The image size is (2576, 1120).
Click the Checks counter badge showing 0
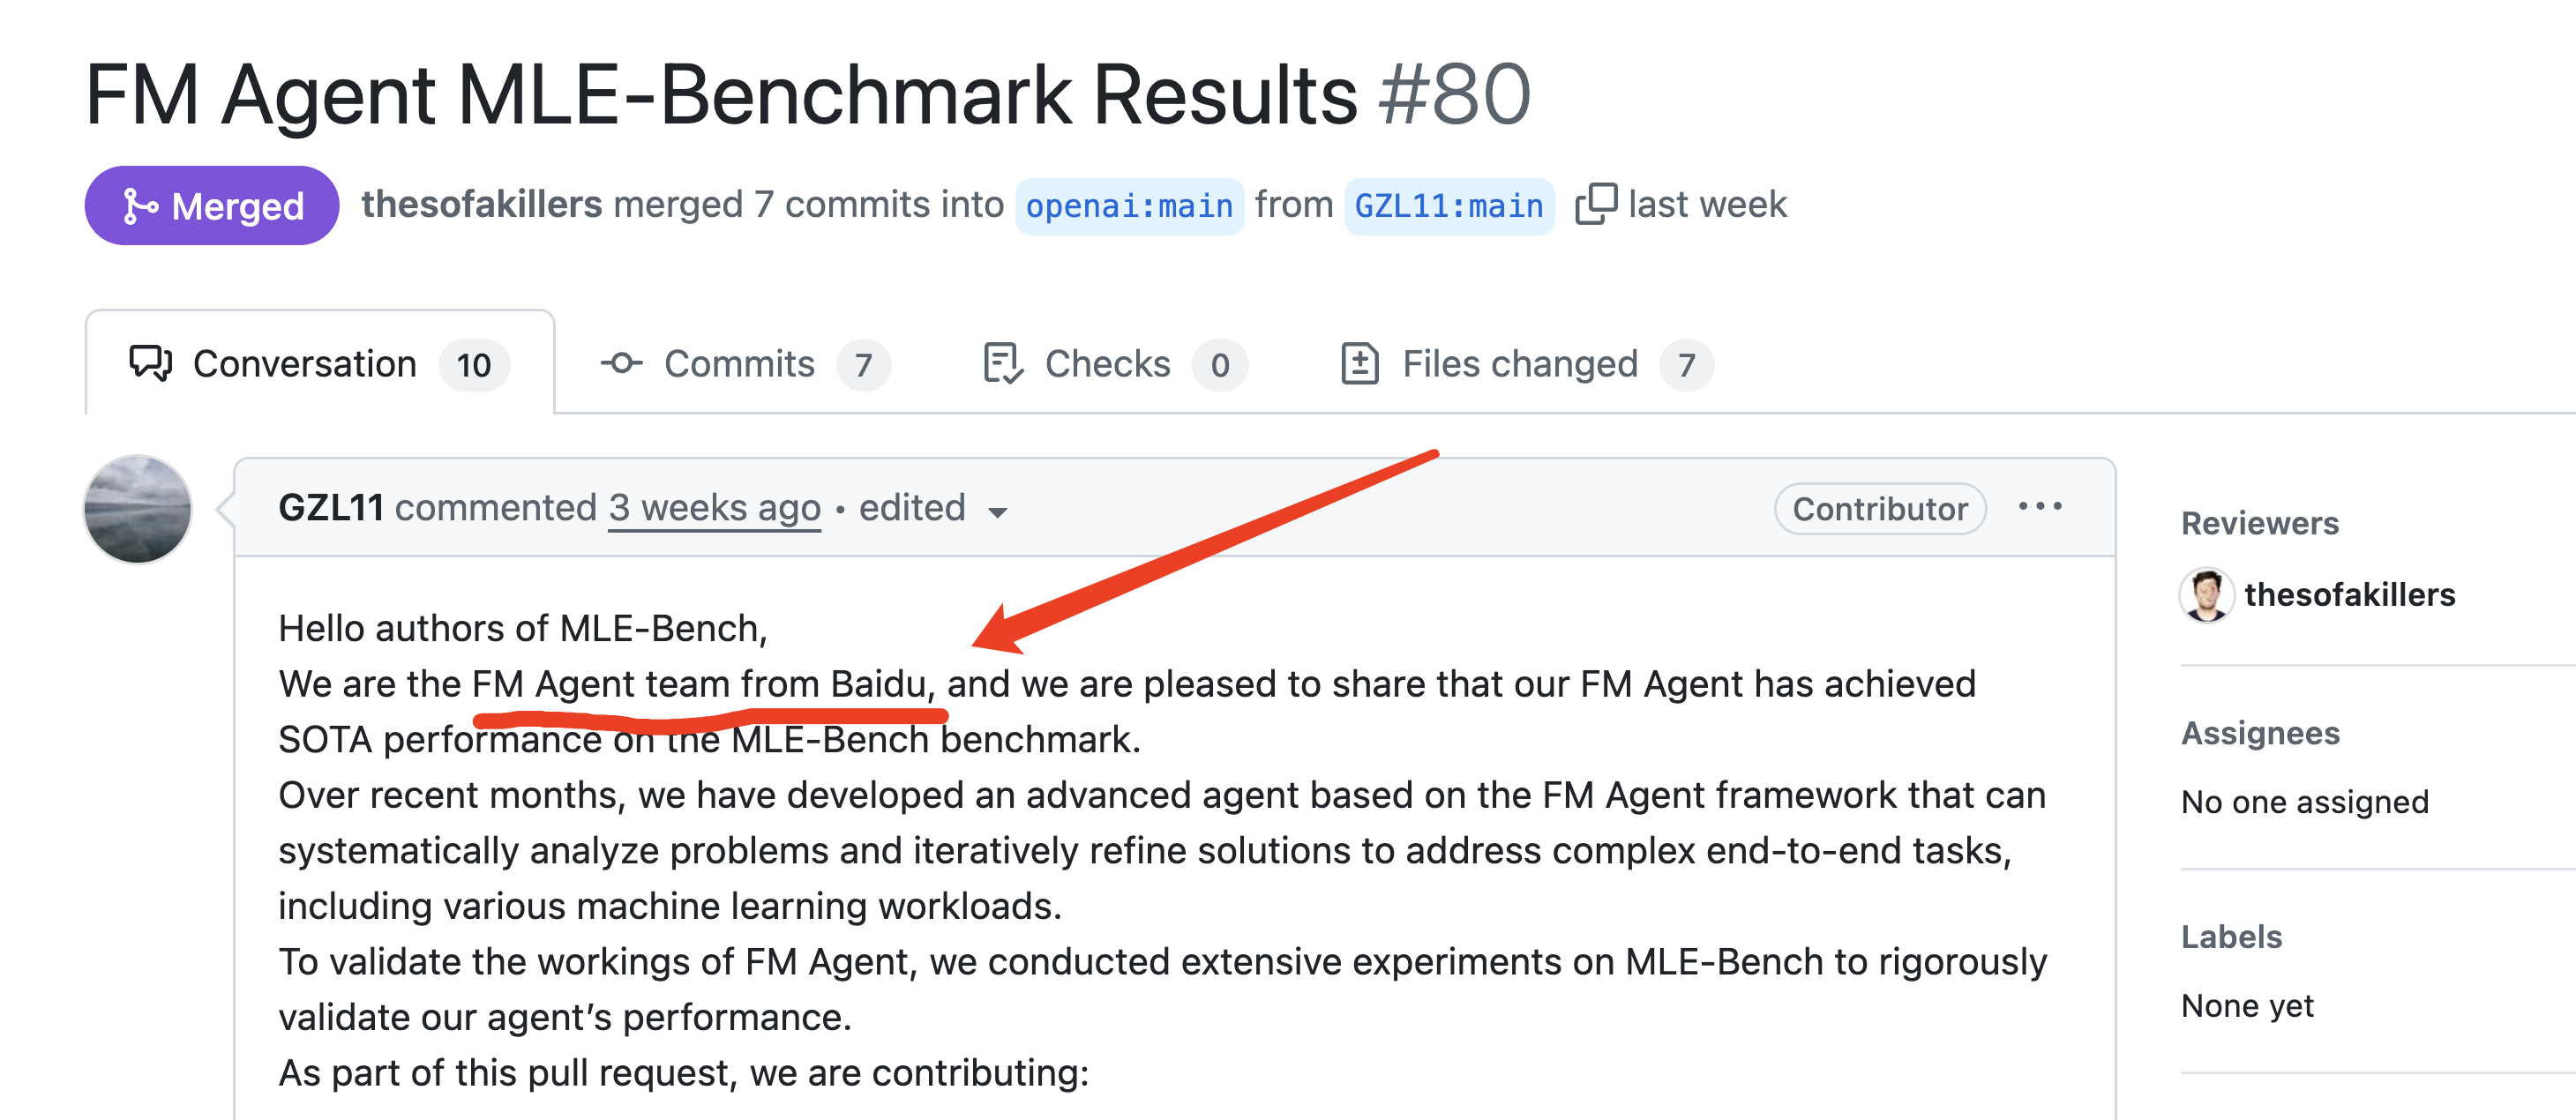pyautogui.click(x=1222, y=364)
